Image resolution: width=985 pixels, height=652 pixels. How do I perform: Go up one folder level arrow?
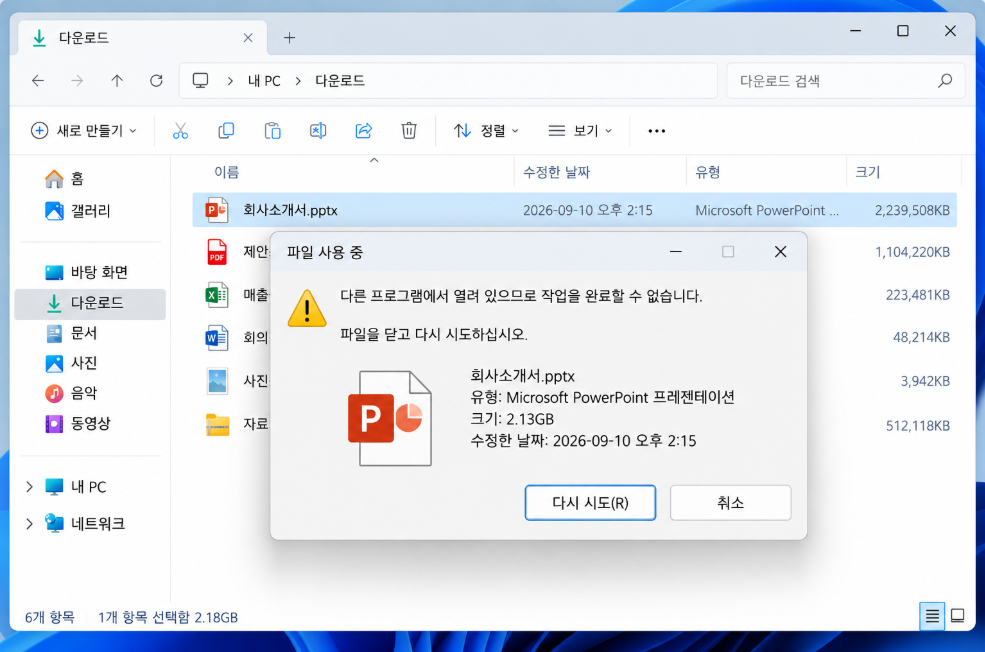click(x=117, y=80)
